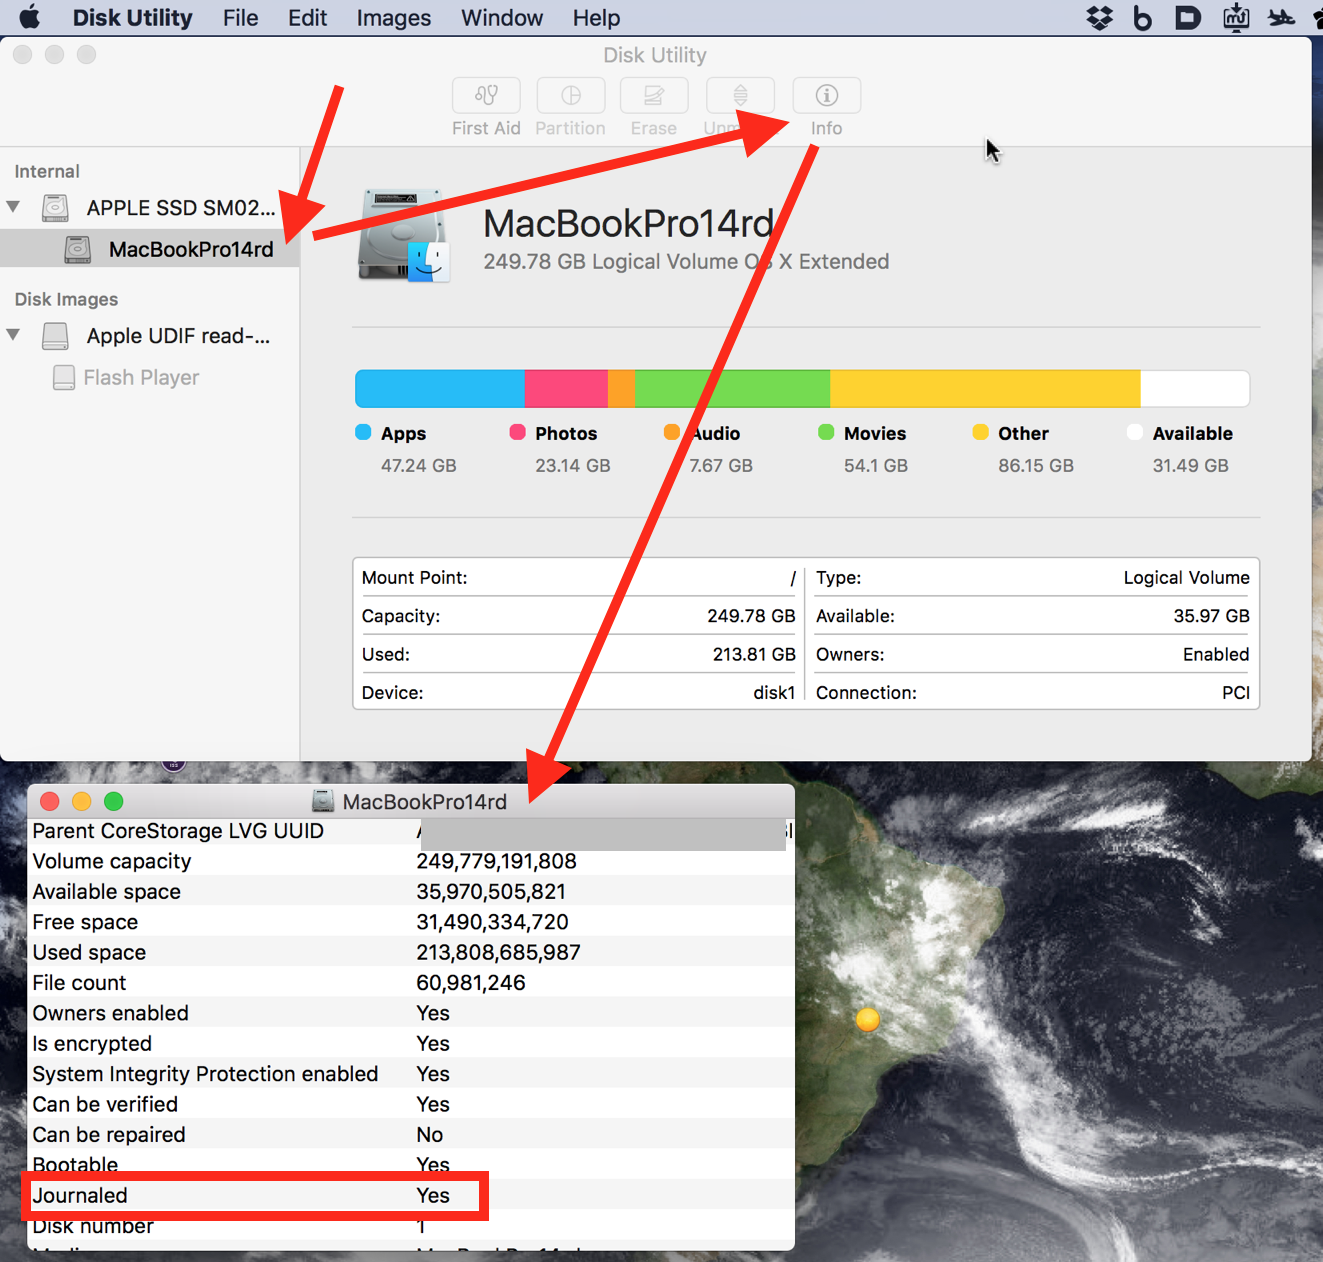Open the Window menu

click(x=502, y=17)
